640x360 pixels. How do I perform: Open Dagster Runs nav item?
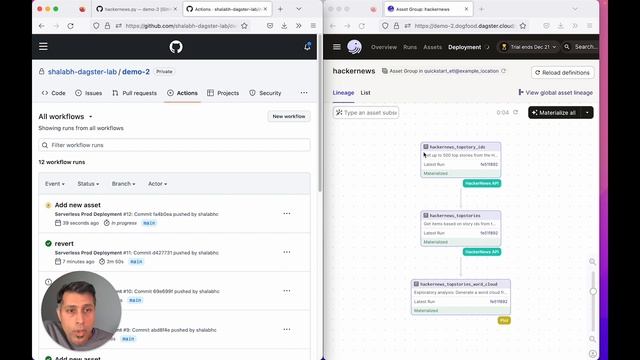[410, 47]
